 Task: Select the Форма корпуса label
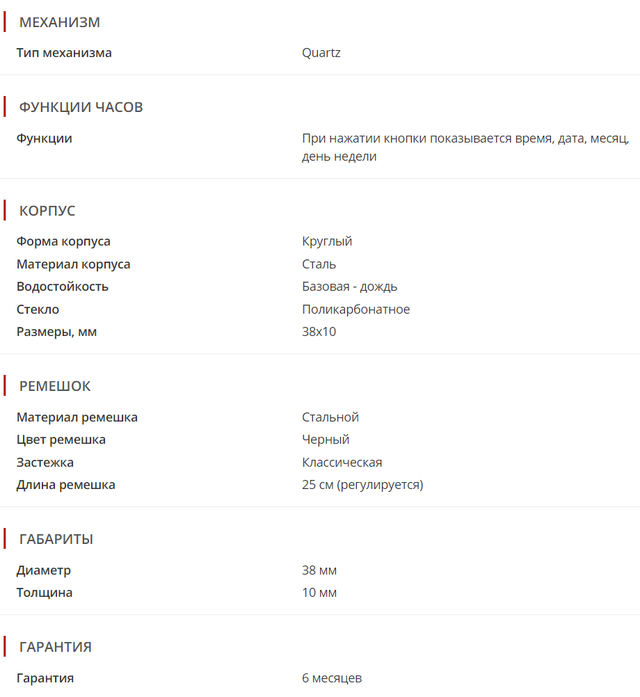(x=63, y=241)
